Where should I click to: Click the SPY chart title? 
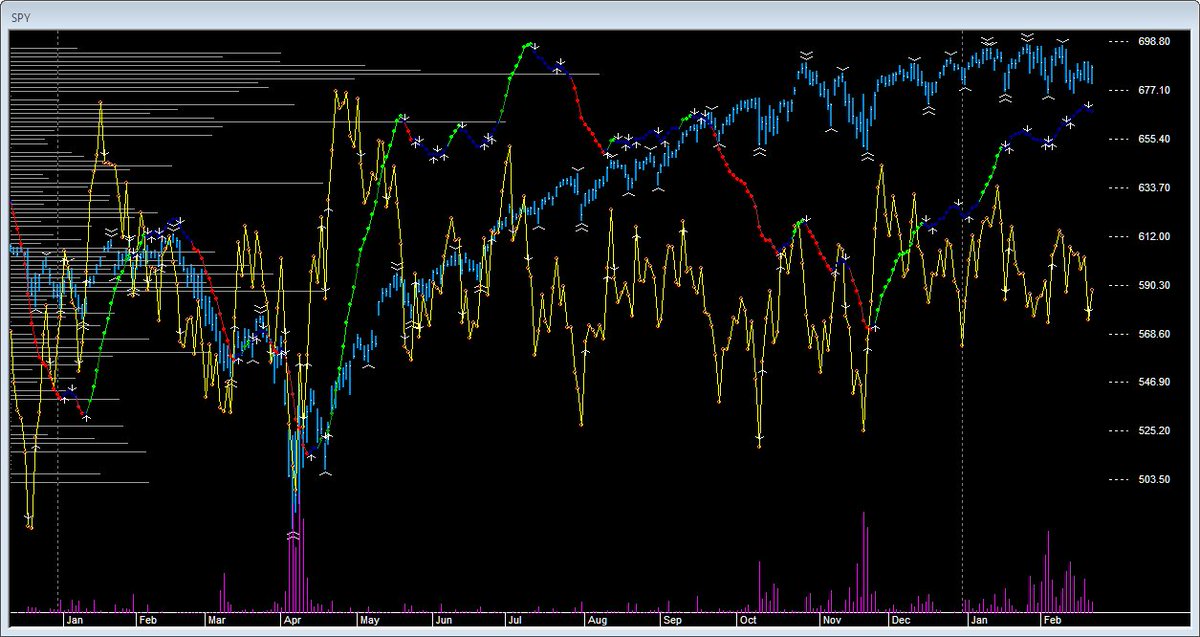(19, 18)
